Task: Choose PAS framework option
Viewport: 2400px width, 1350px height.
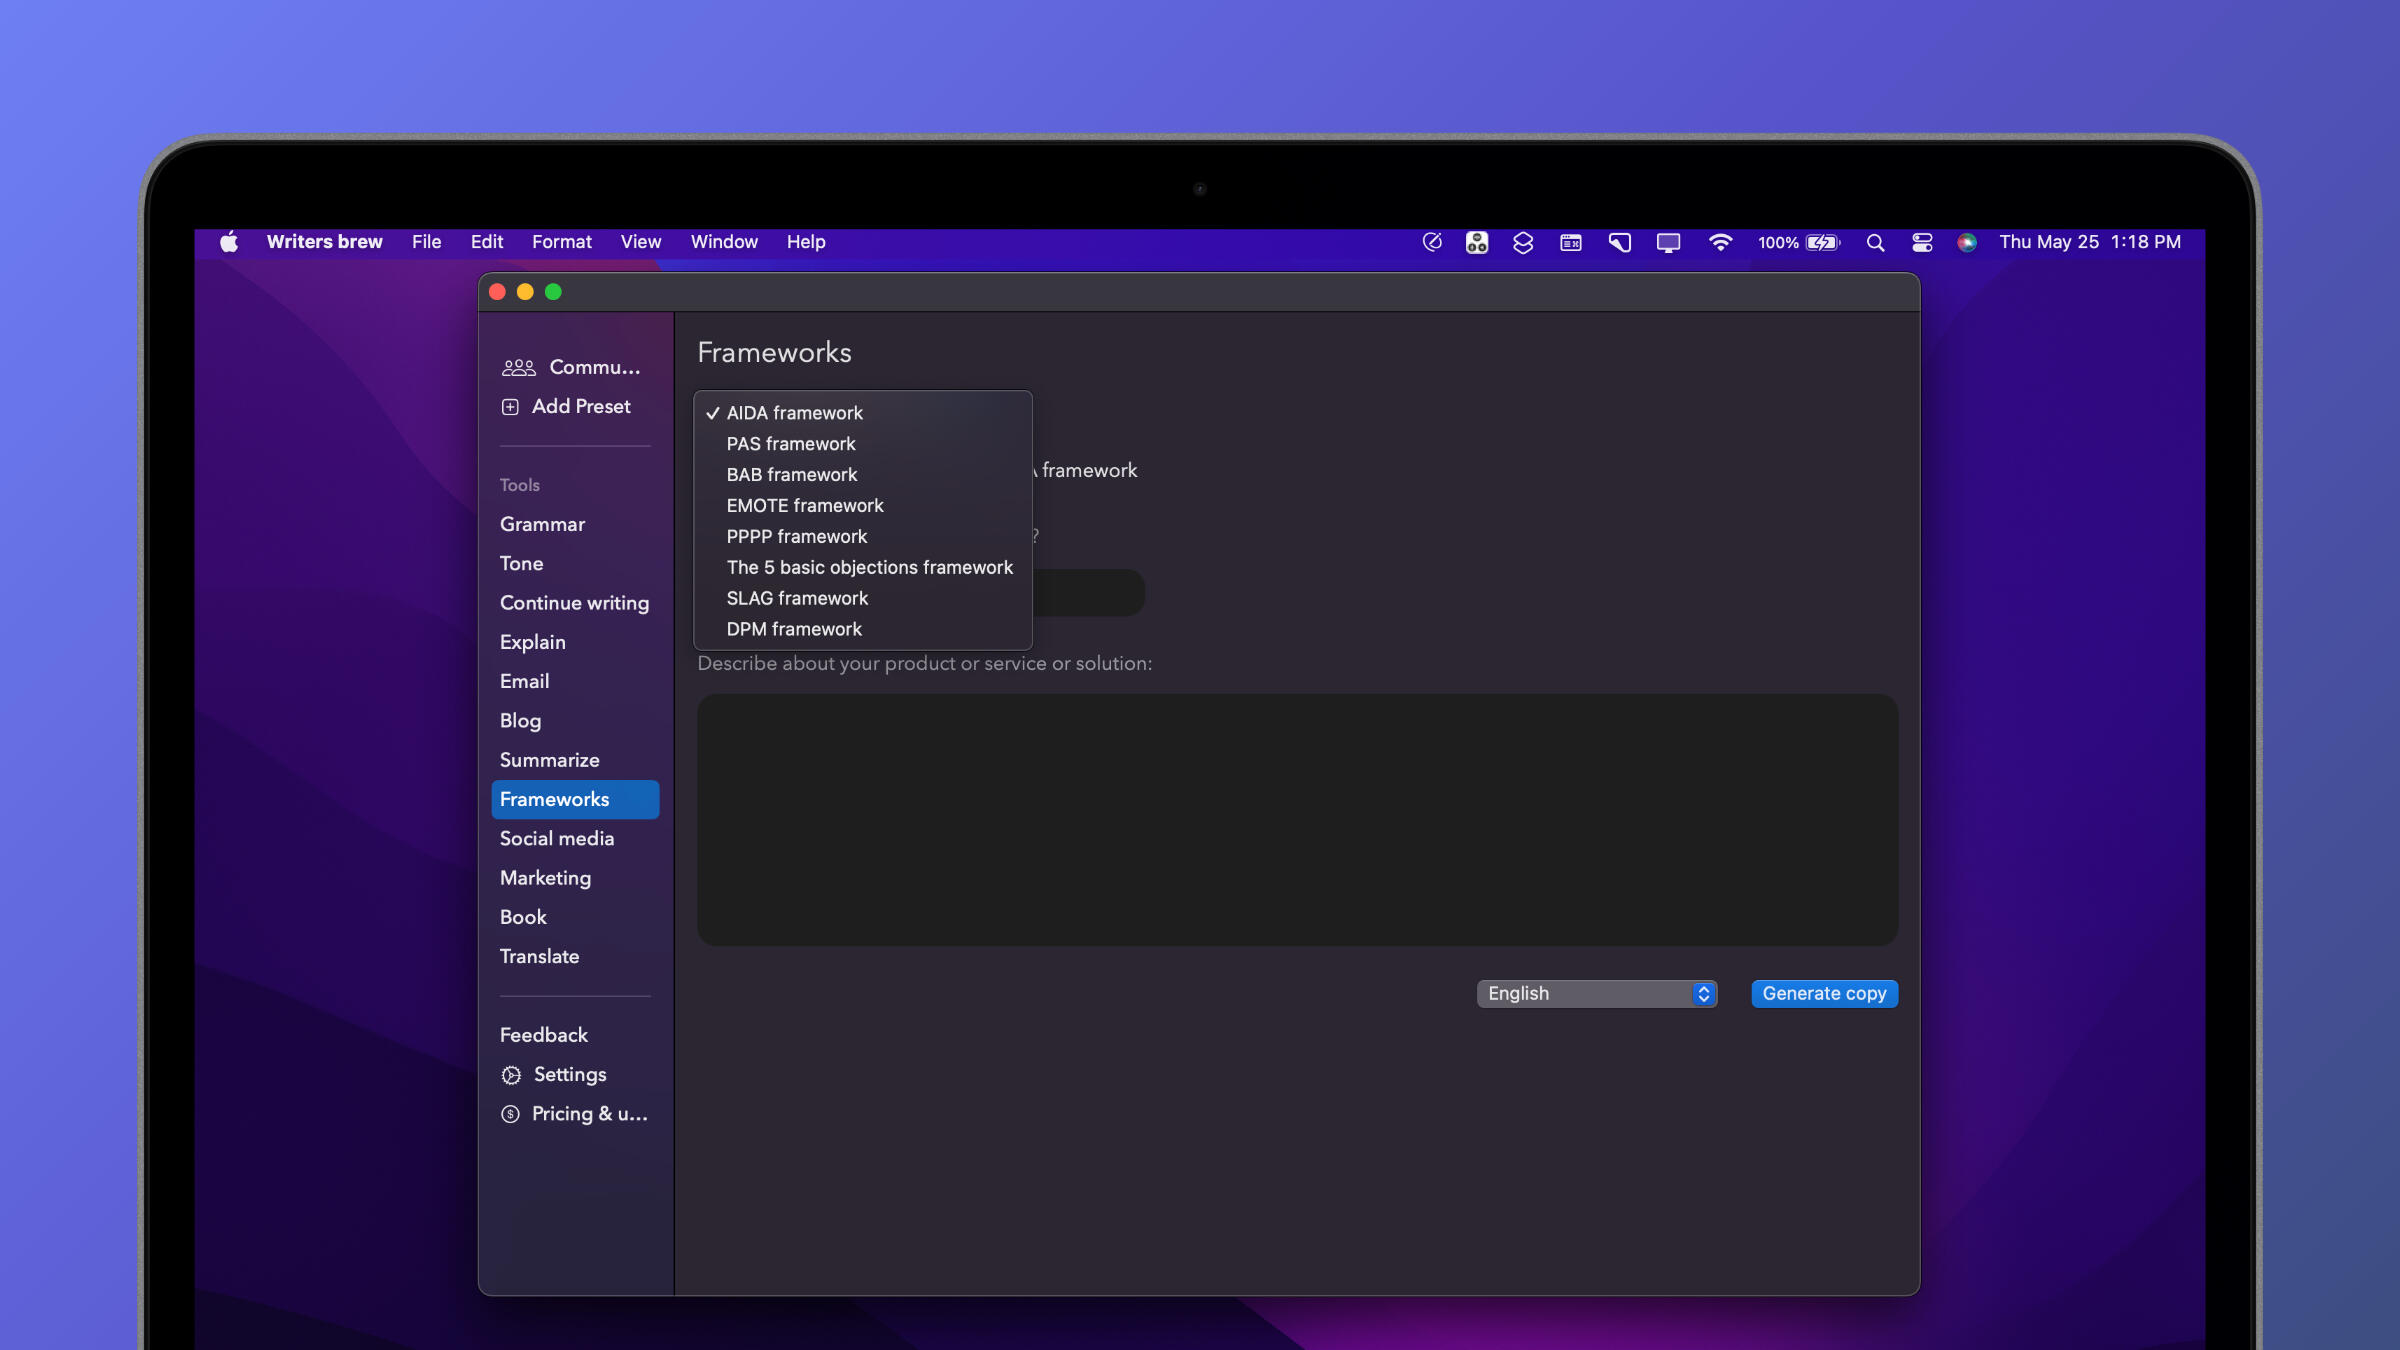Action: [862, 444]
